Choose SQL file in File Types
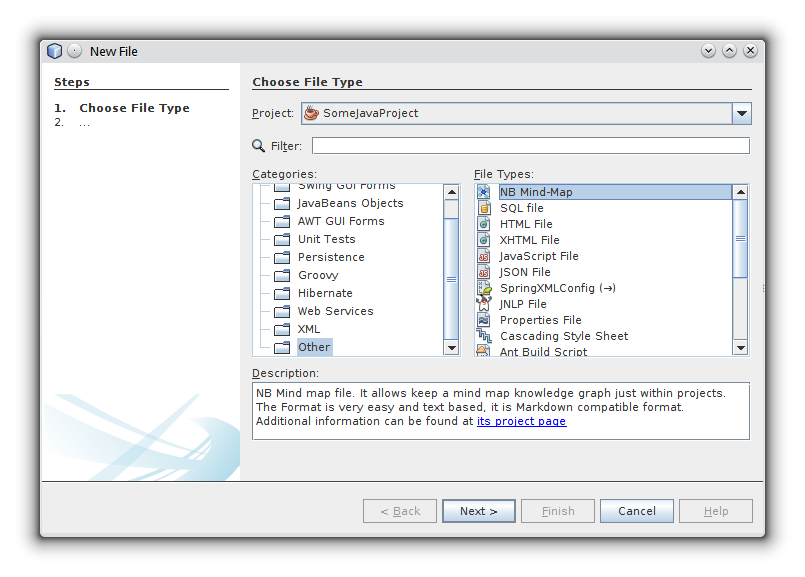This screenshot has width=805, height=577. [x=604, y=208]
